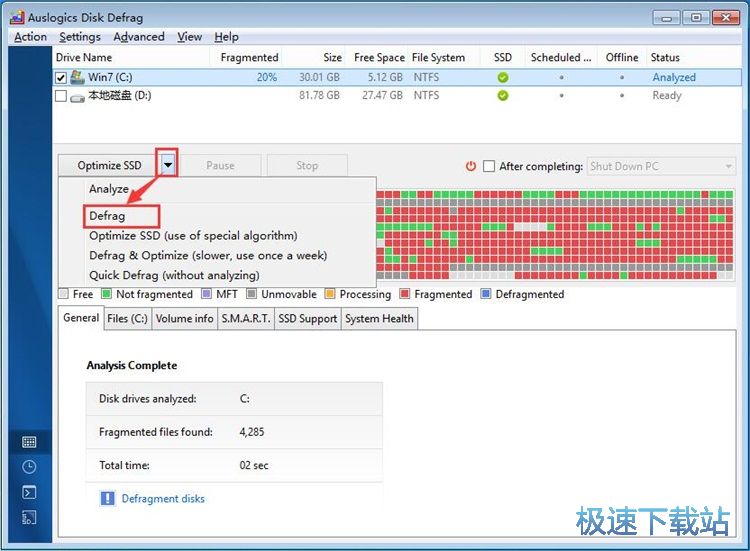This screenshot has width=750, height=551.
Task: Click the 20% fragmented value for C:
Action: click(x=267, y=77)
